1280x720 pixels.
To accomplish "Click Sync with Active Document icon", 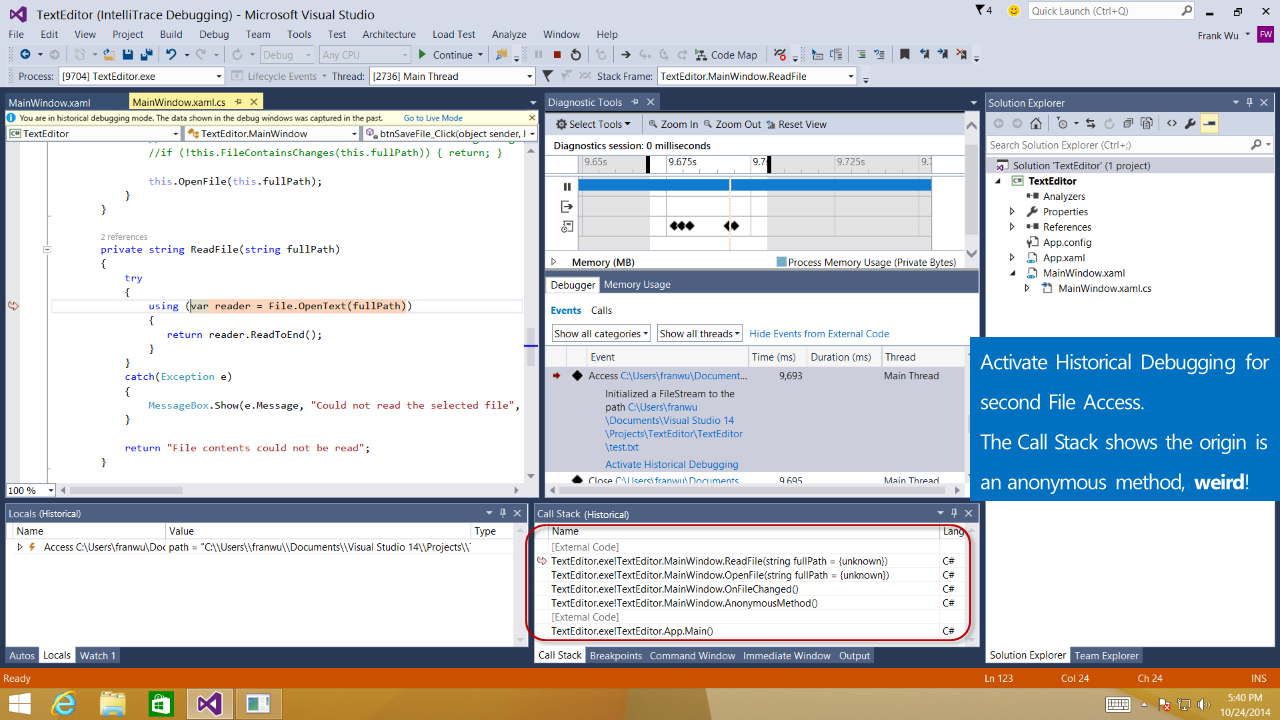I will [x=1090, y=124].
